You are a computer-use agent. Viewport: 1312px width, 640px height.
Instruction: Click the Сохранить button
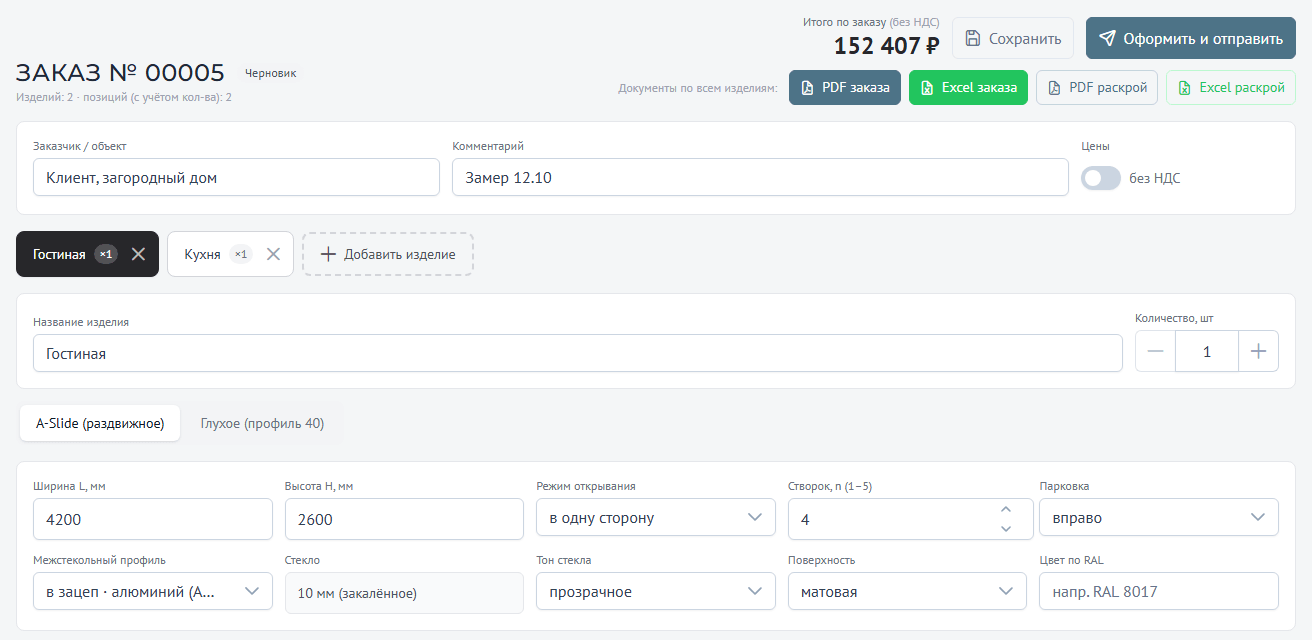tap(1013, 39)
